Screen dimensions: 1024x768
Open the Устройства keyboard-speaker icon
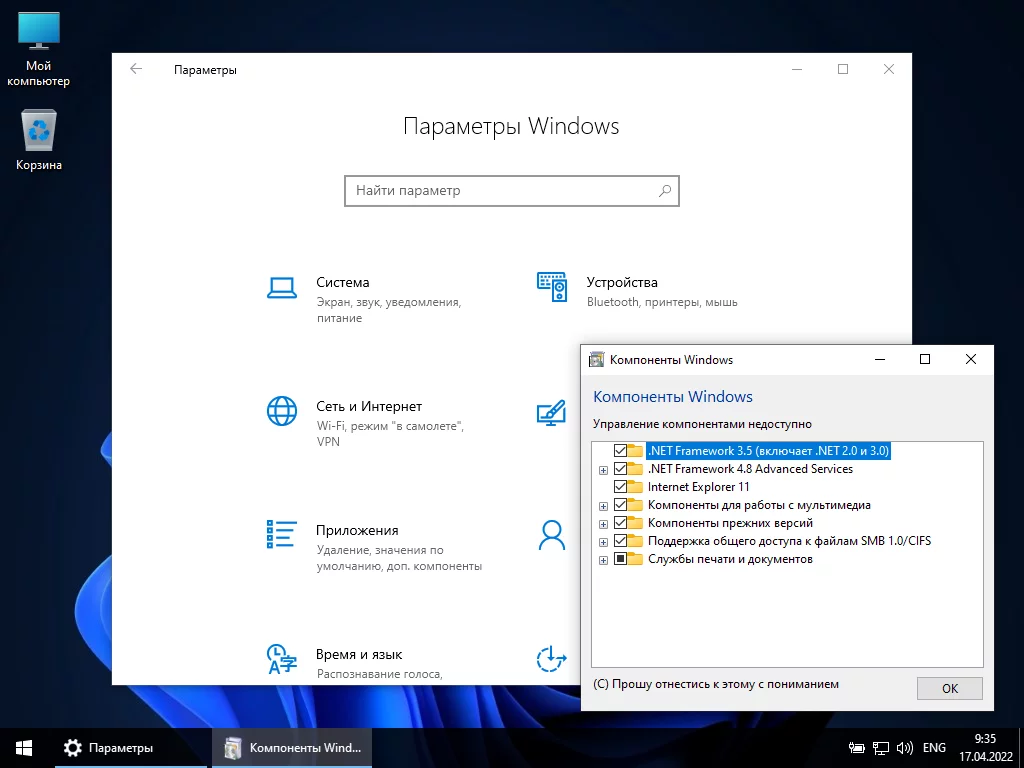coord(552,287)
